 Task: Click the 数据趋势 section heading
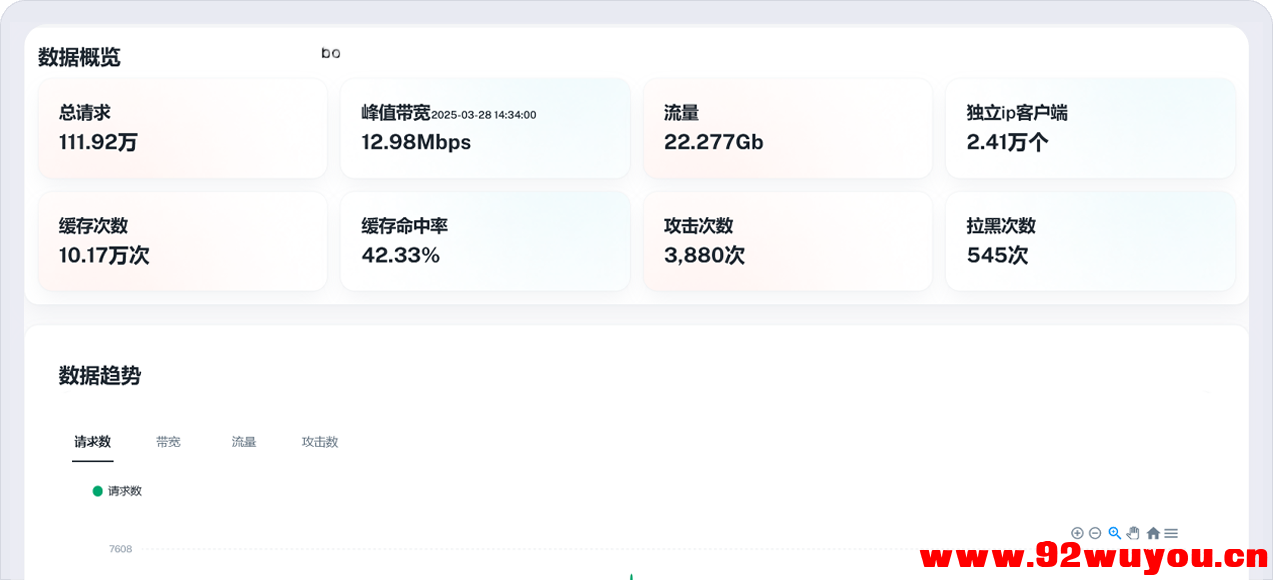point(100,376)
